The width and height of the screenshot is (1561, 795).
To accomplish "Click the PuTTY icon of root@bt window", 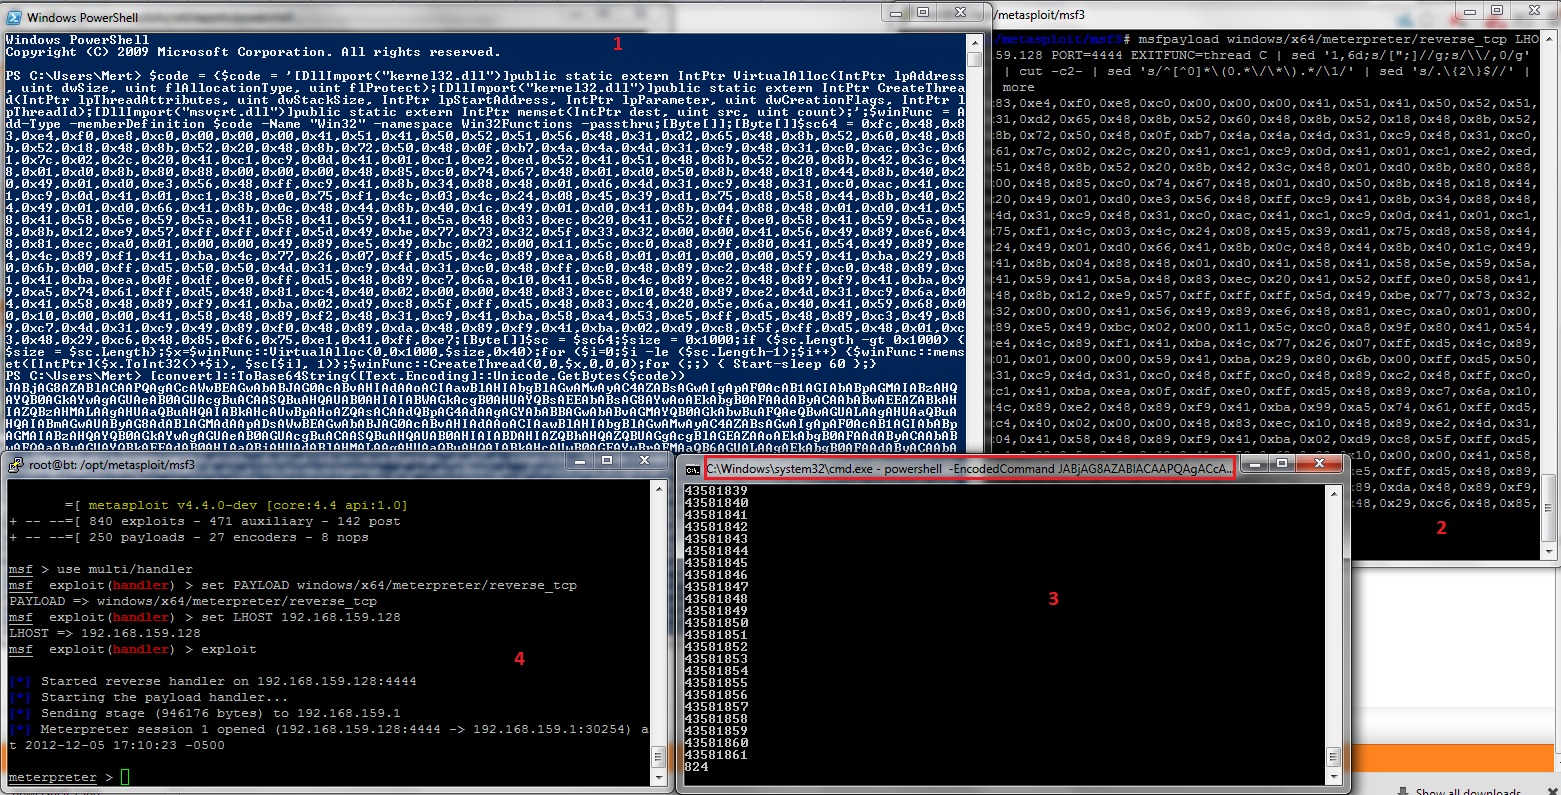I will (16, 464).
